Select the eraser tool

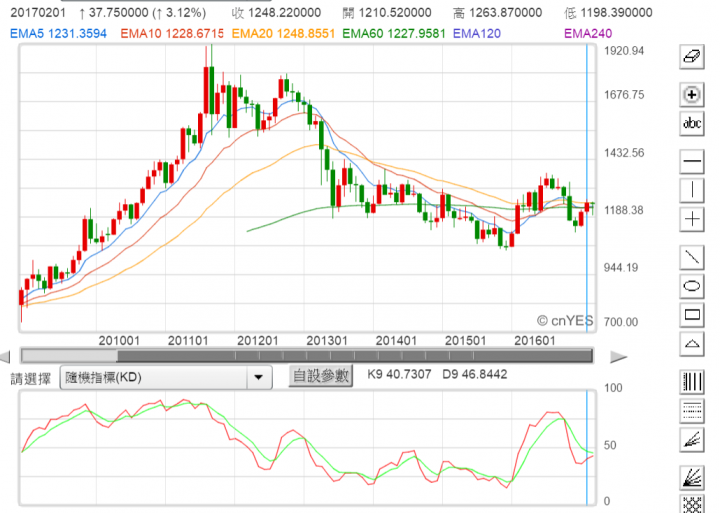[691, 58]
